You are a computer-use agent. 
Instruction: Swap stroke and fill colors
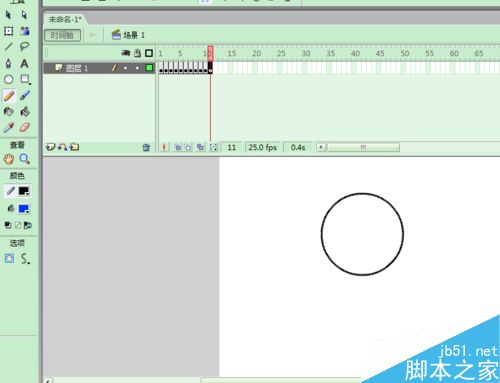(x=28, y=225)
